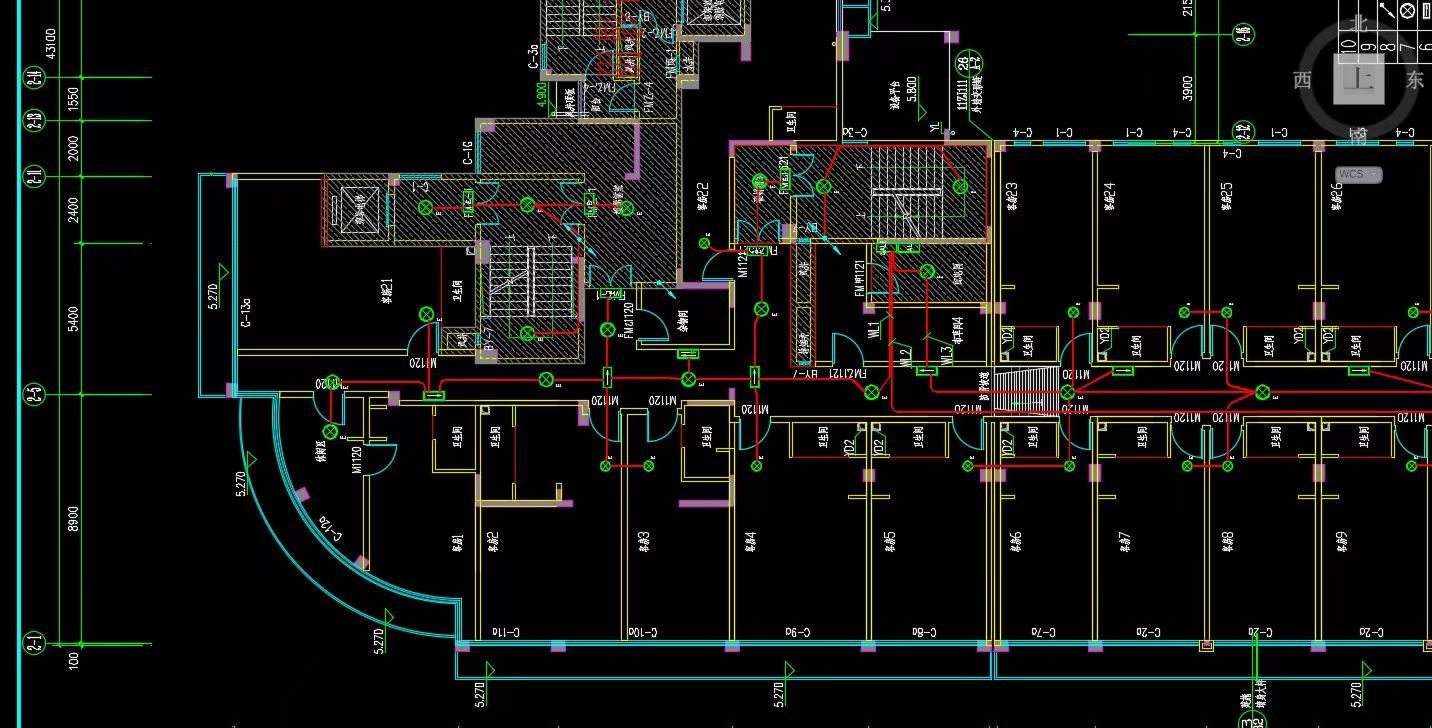Click the 北 (north) direction on ViewCube compass

point(1358,23)
